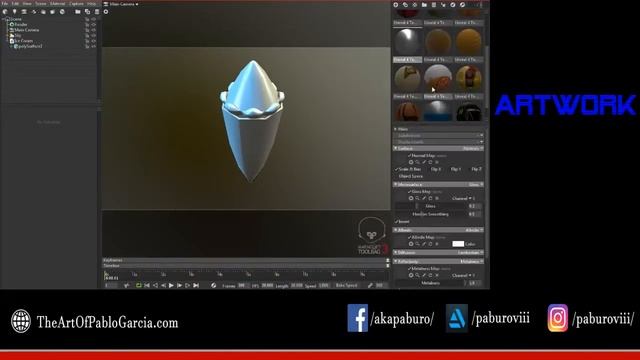Click the light bulb icon in scene toolbar
This screenshot has width=640, height=360.
14,12
